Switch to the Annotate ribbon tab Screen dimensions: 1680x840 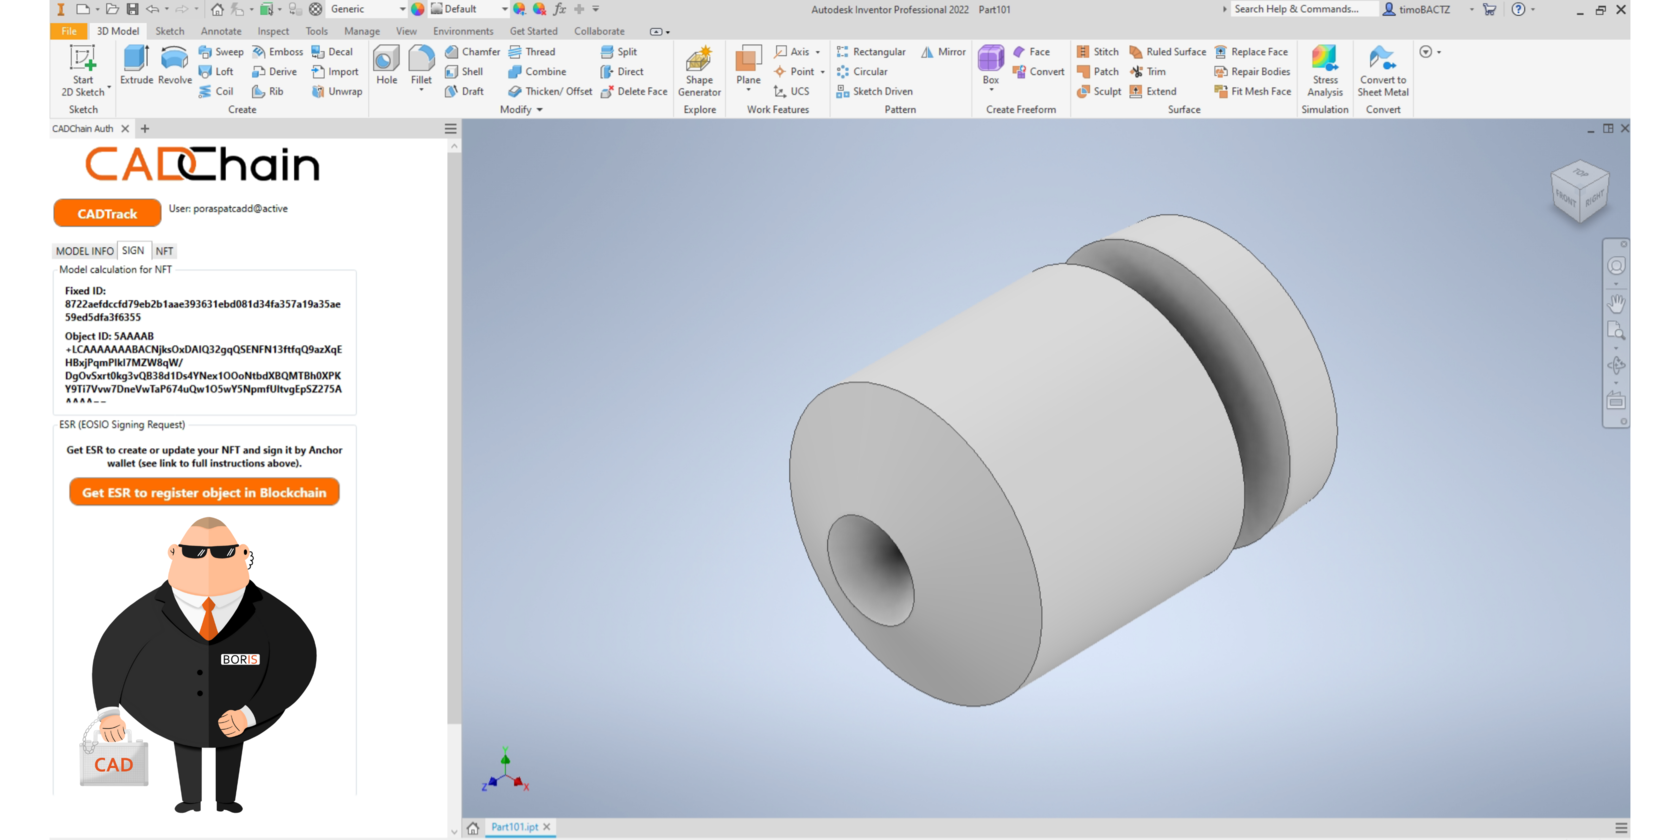221,31
